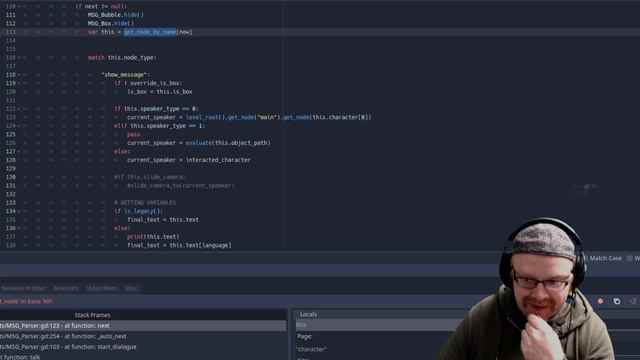The image size is (640, 360).
Task: Fold the "show_message" block at line 118
Action: click(x=19, y=75)
